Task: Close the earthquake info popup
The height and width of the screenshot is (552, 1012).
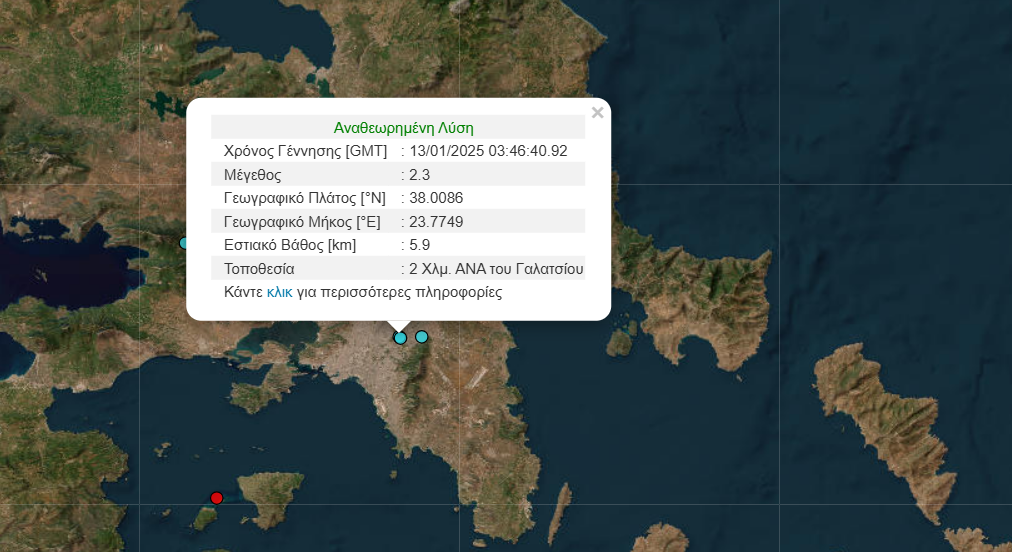Action: 598,113
